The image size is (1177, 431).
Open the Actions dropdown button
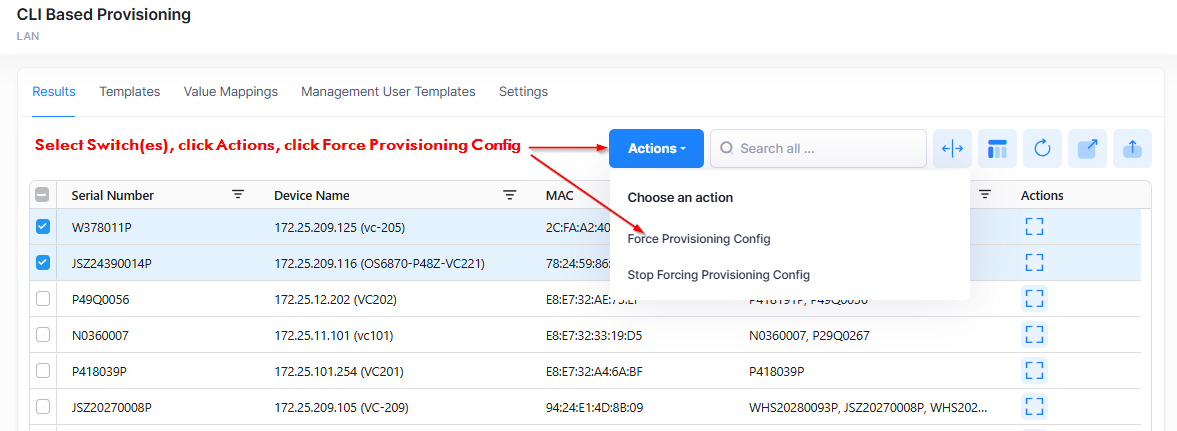click(x=656, y=149)
